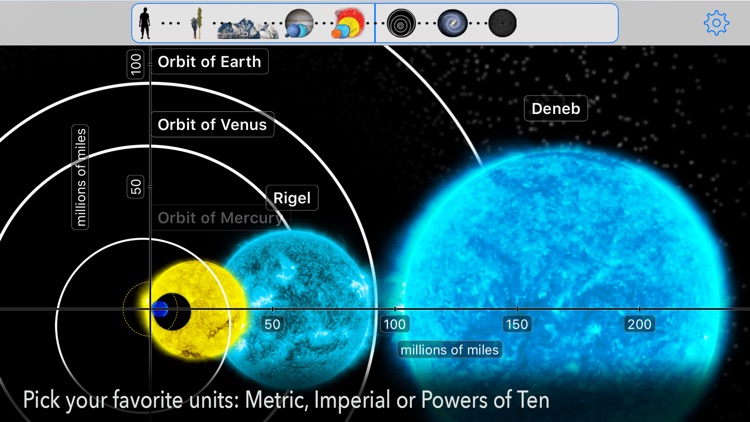Select the stars scale icon
This screenshot has width=750, height=422.
point(348,23)
